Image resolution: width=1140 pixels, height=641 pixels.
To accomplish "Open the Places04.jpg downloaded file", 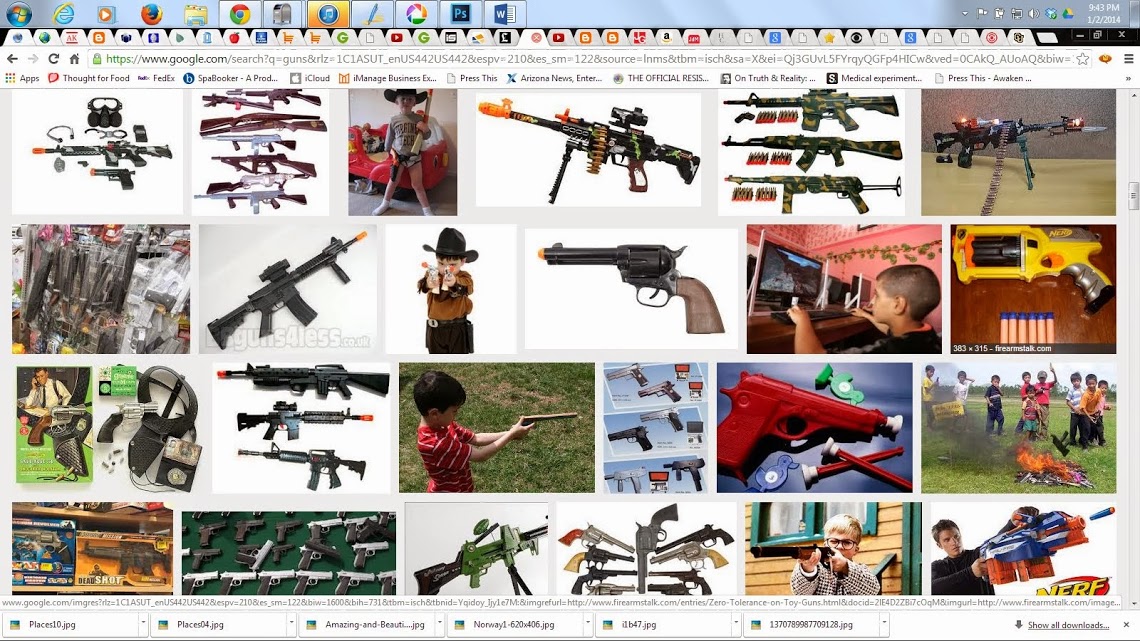I will pyautogui.click(x=200, y=625).
